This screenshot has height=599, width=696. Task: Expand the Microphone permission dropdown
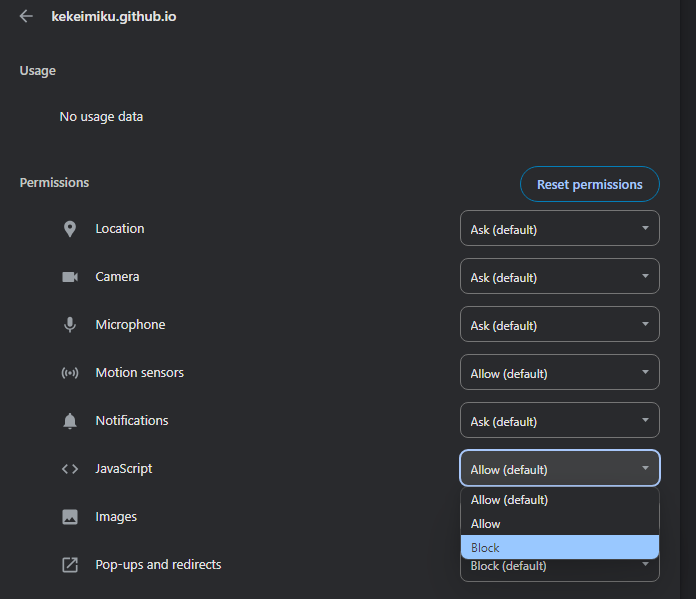(x=560, y=324)
